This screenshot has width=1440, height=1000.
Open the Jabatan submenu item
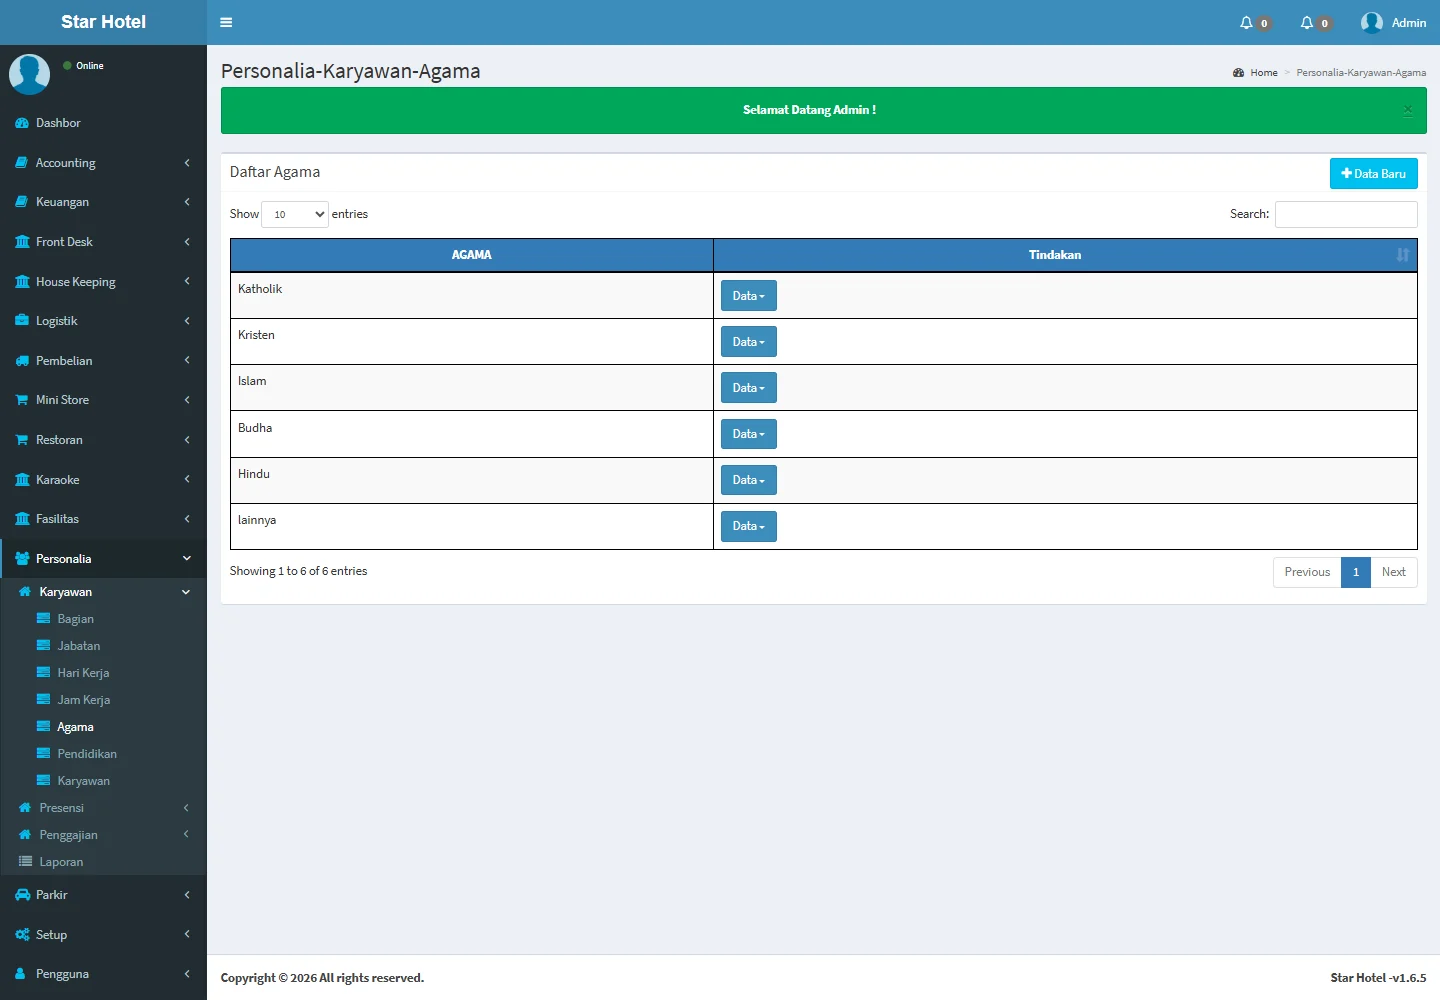click(78, 646)
